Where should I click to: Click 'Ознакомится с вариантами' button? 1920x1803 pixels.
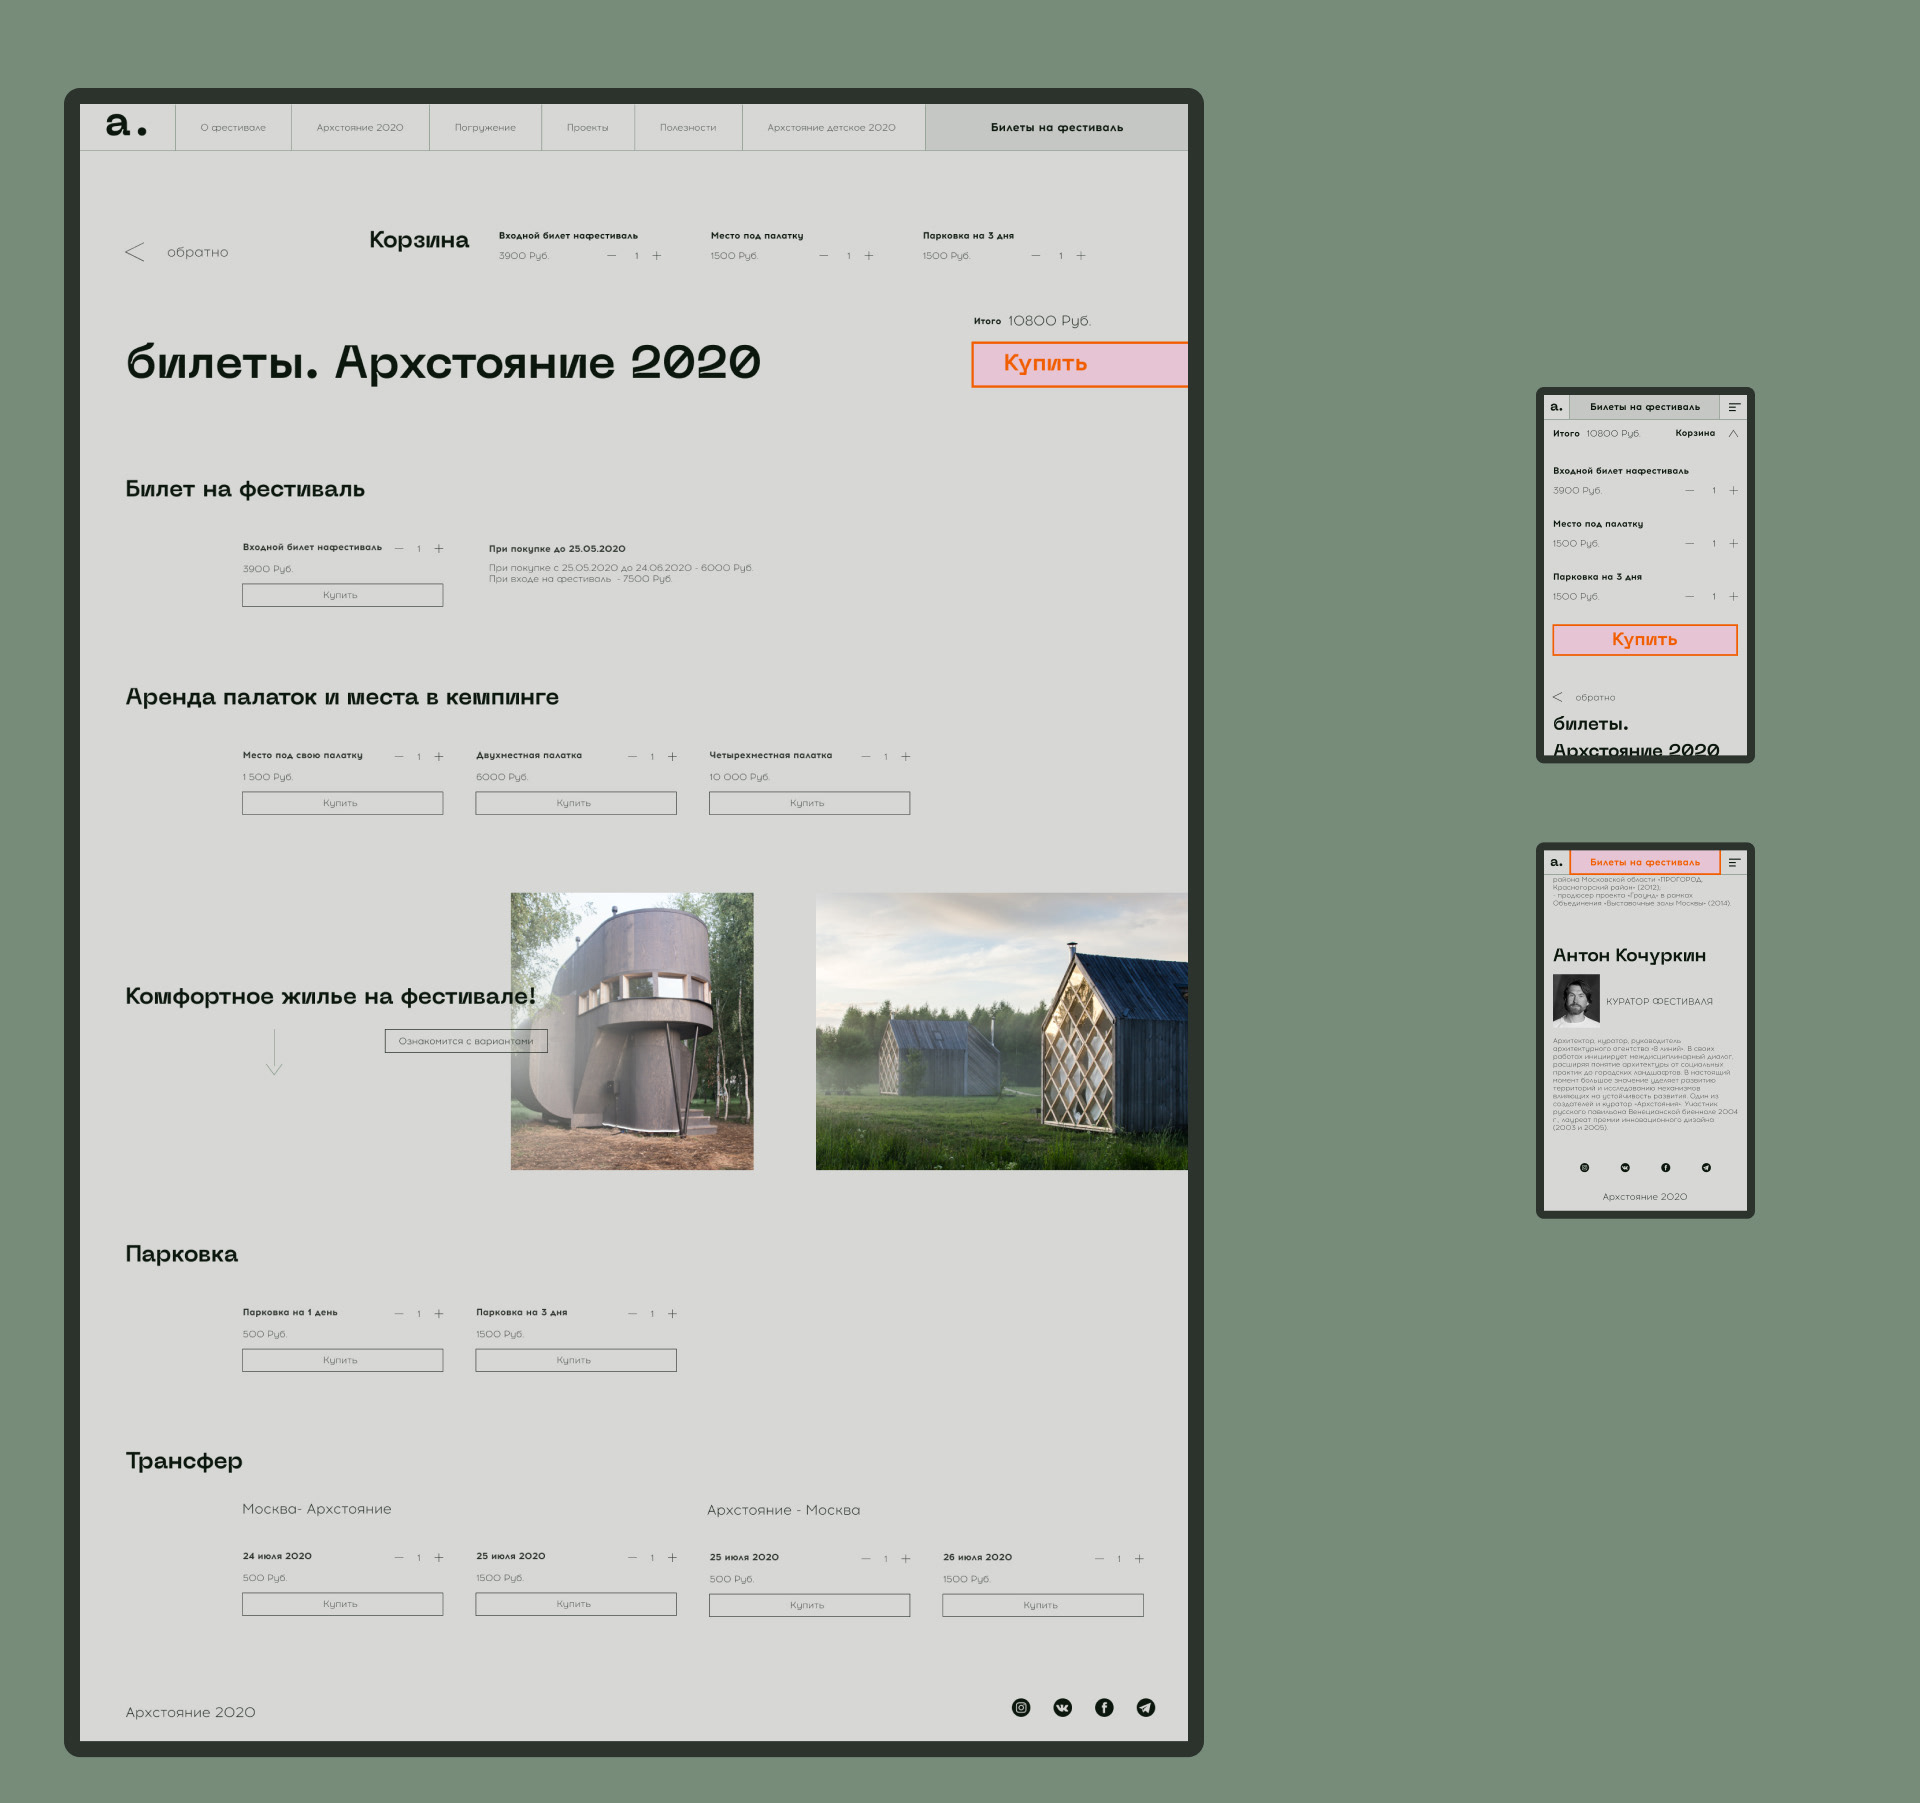point(465,1041)
